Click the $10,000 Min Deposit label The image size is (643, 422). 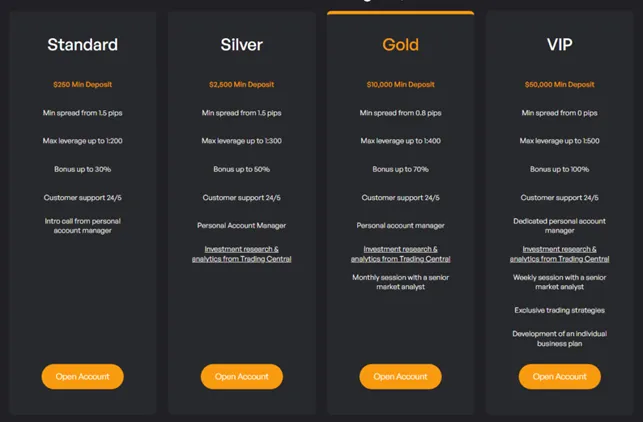pos(400,85)
